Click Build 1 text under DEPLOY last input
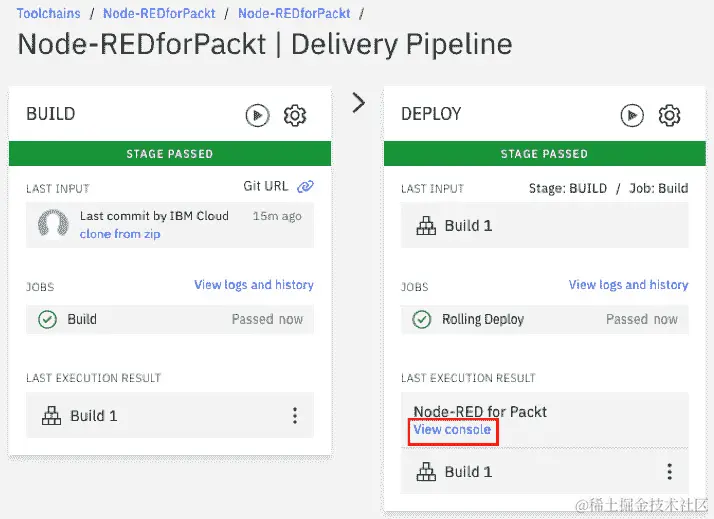The height and width of the screenshot is (519, 714). (469, 226)
